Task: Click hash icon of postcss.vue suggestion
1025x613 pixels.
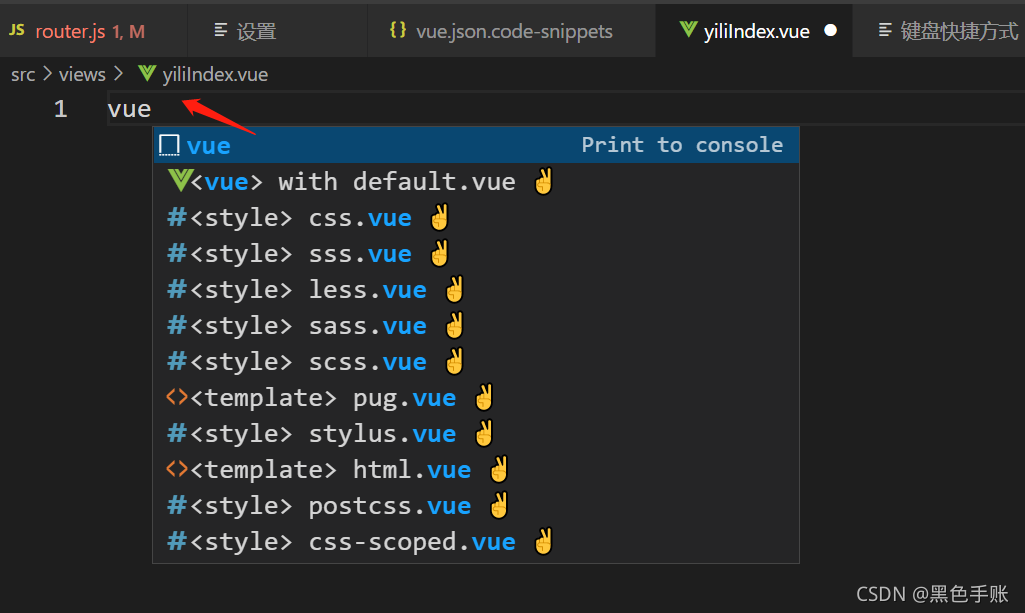Action: pos(176,505)
